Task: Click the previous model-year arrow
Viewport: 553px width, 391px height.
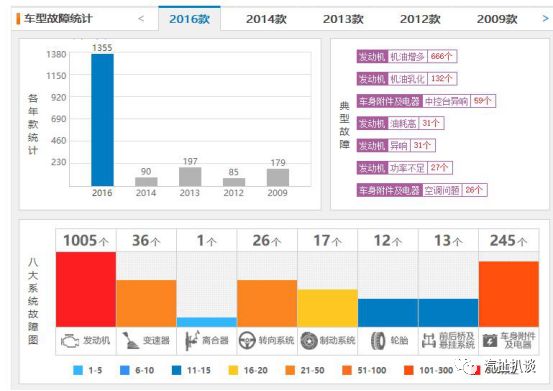Action: (141, 18)
